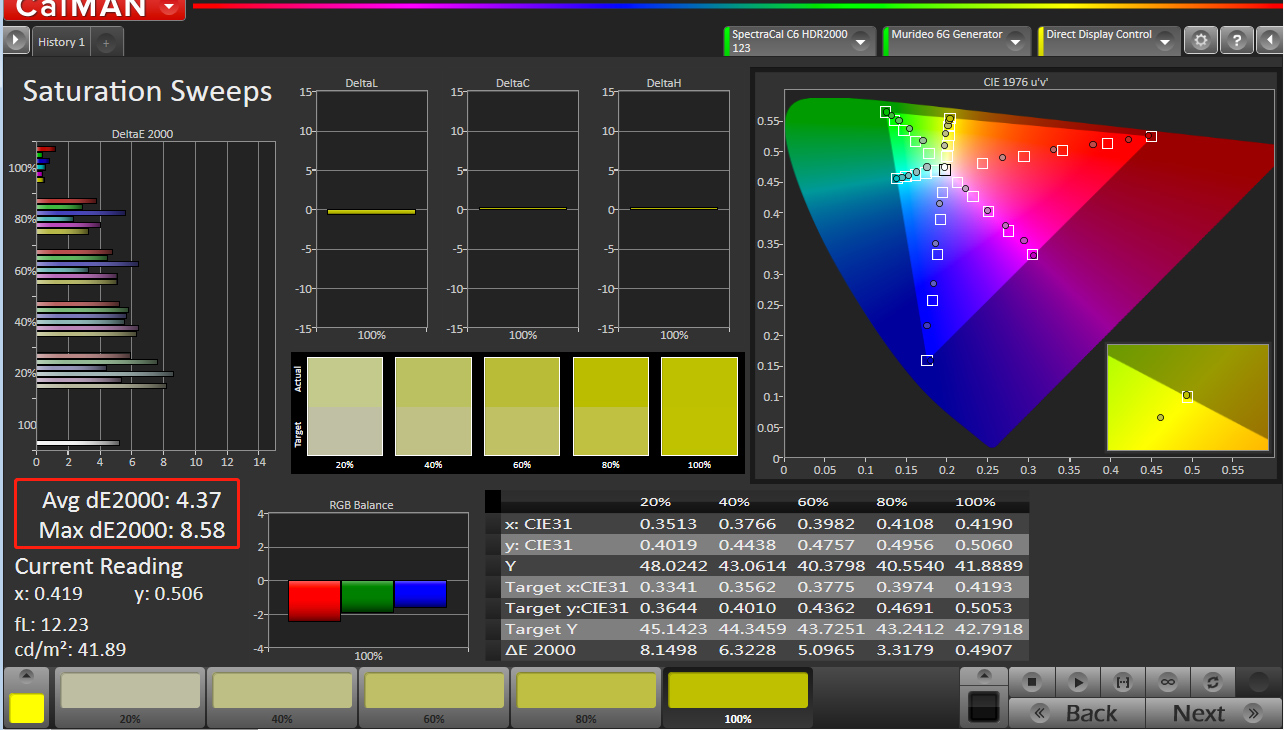Screen dimensions: 1284x730
Task: Expand left panel with arrow icon
Action: [16, 42]
